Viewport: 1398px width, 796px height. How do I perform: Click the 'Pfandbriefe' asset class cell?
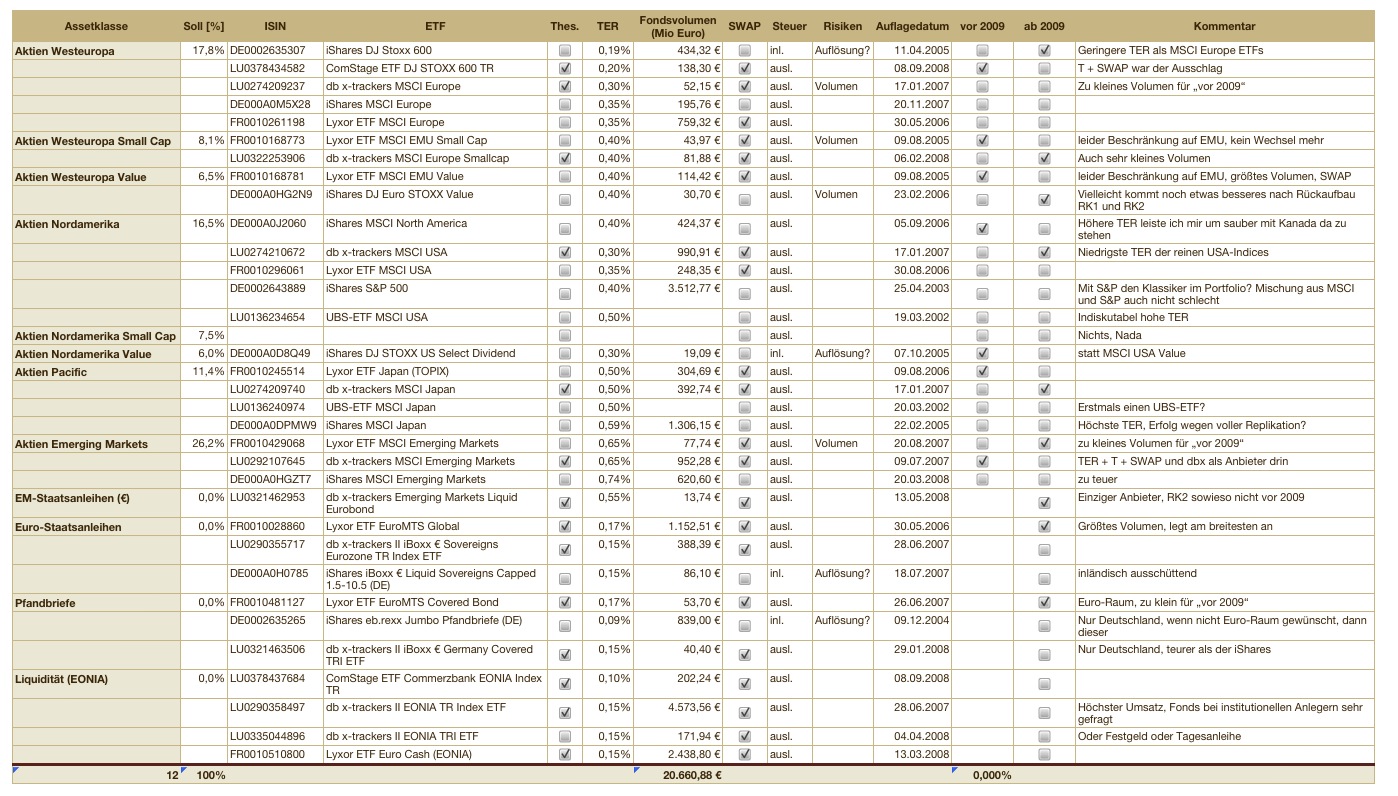pyautogui.click(x=95, y=602)
